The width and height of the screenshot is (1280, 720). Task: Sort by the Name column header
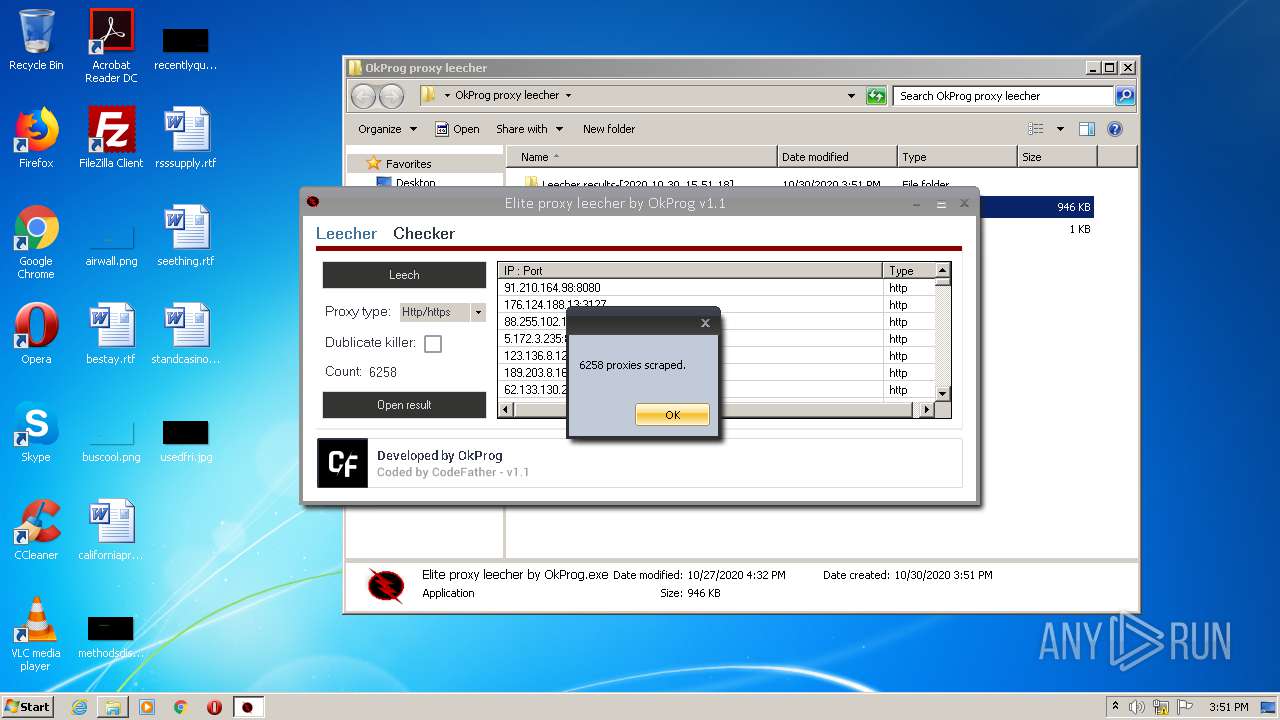642,157
